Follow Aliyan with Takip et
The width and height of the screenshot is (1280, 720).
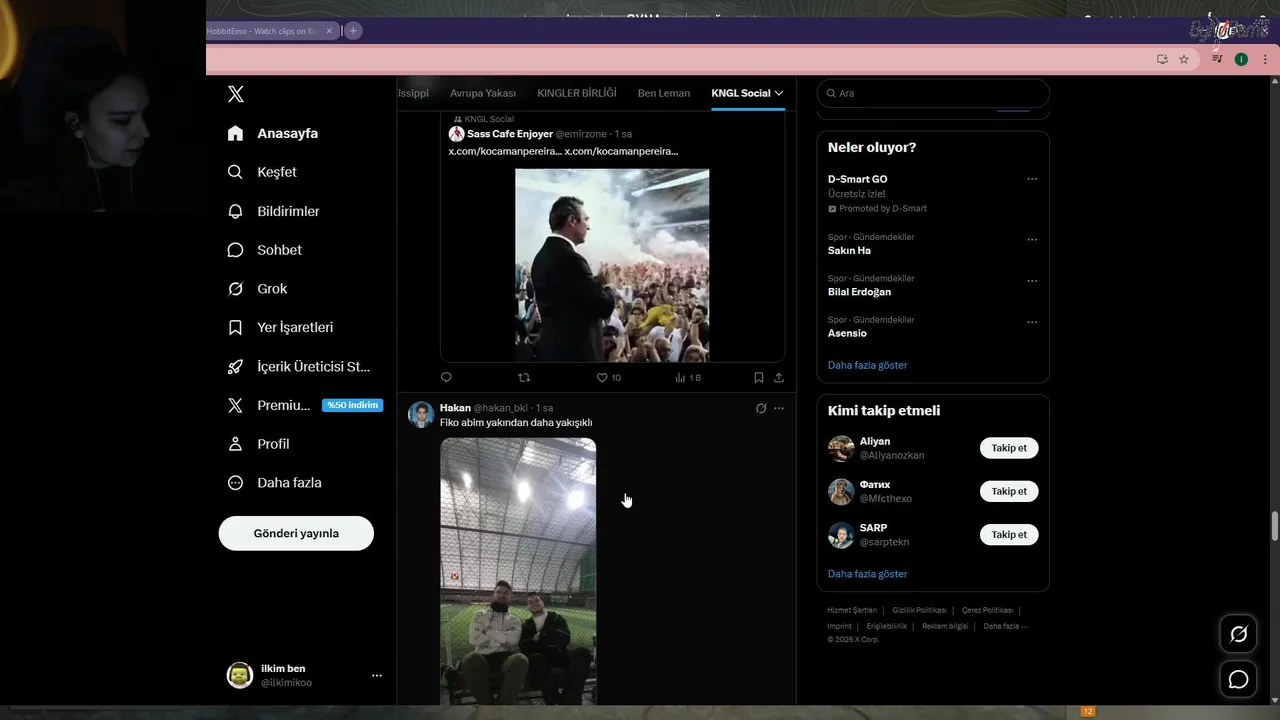pos(1009,448)
